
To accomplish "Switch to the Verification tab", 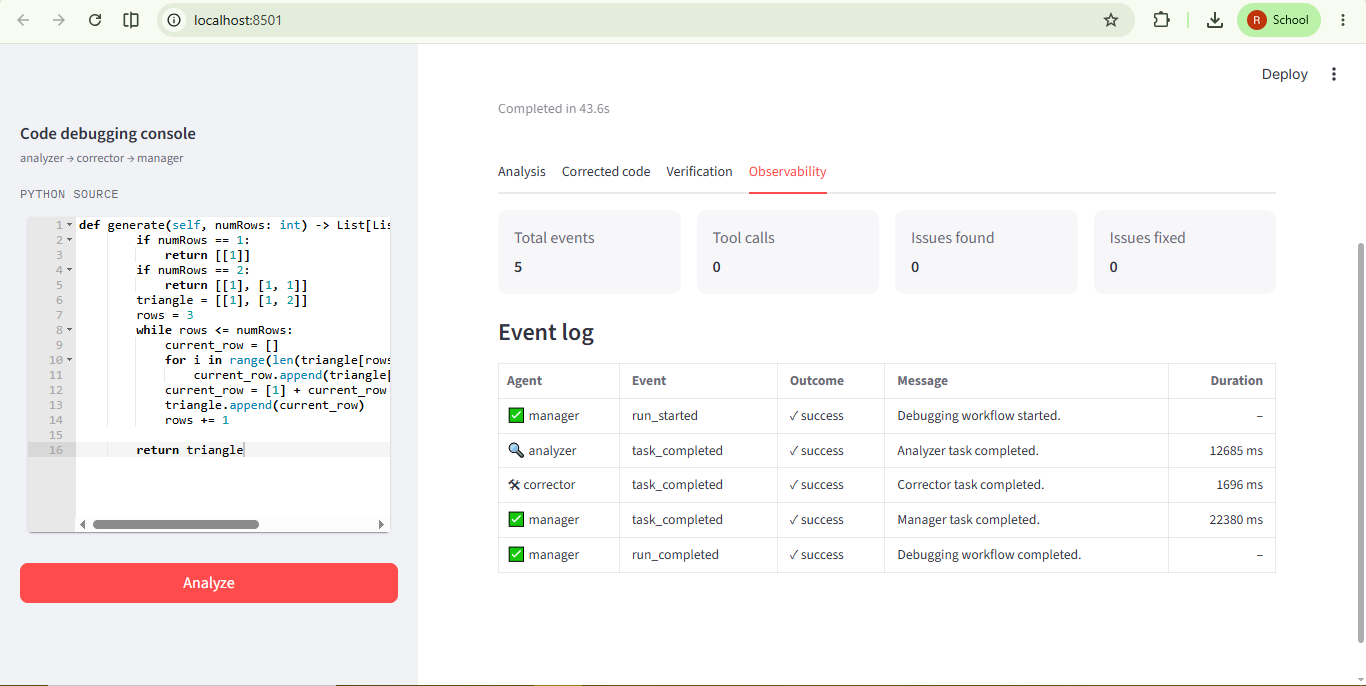I will 699,172.
